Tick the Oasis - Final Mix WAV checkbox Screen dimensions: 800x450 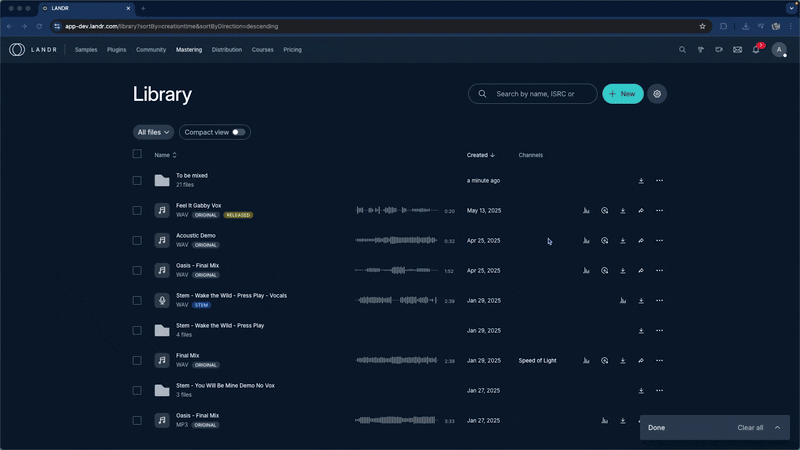[137, 270]
